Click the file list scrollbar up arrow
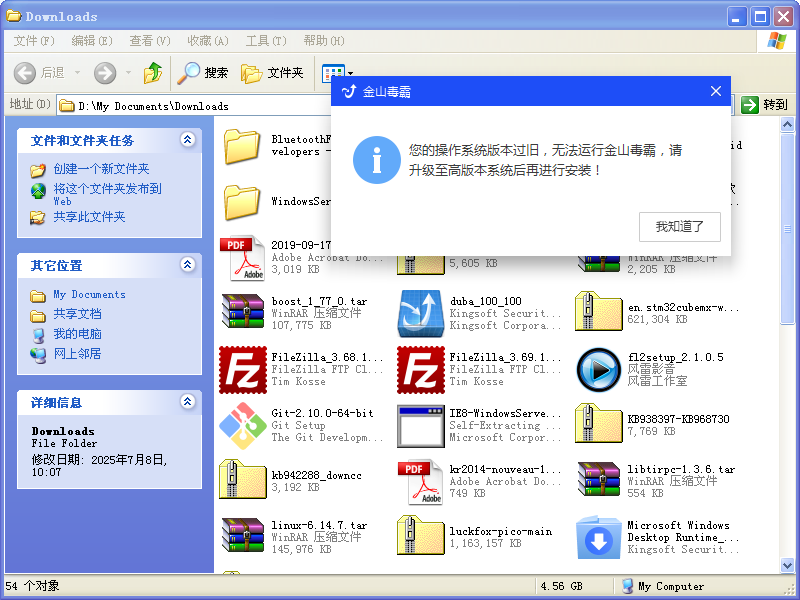 click(787, 124)
